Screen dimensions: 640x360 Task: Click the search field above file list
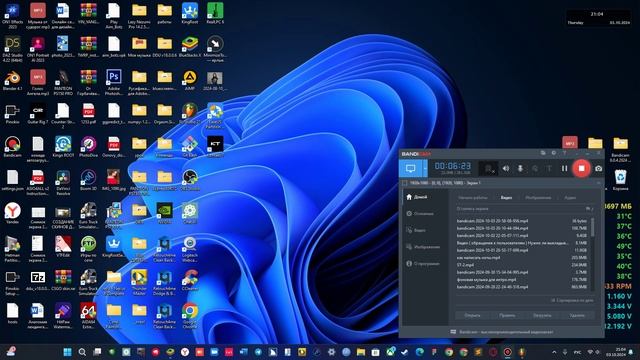pyautogui.click(x=520, y=209)
